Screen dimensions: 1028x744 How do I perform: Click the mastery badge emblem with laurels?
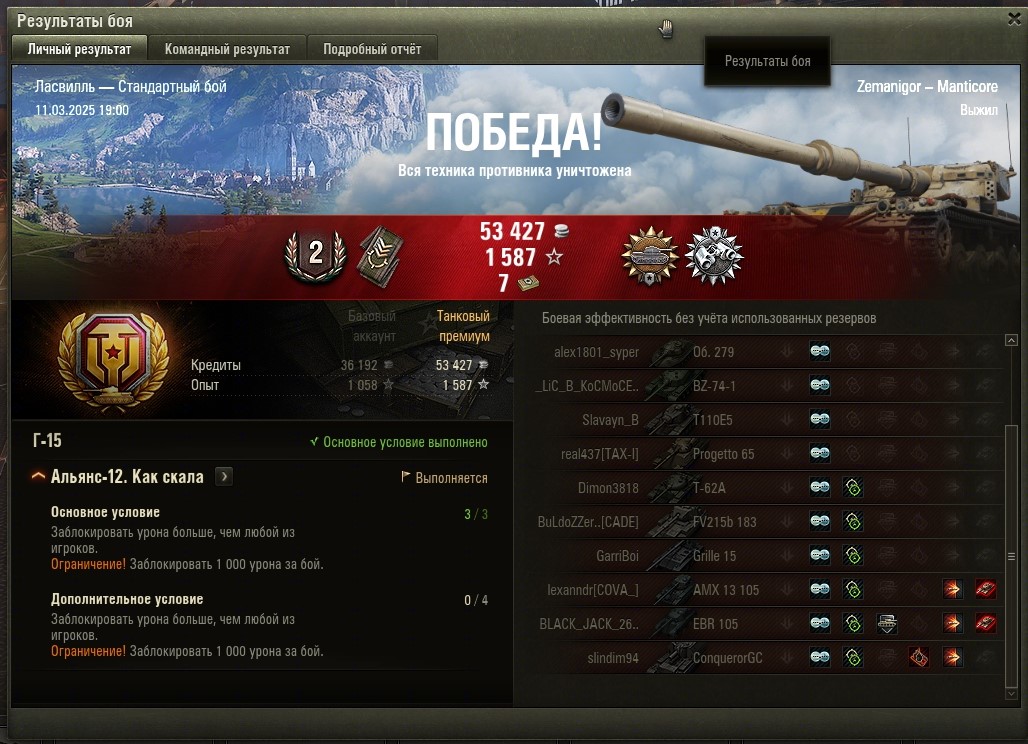click(113, 361)
